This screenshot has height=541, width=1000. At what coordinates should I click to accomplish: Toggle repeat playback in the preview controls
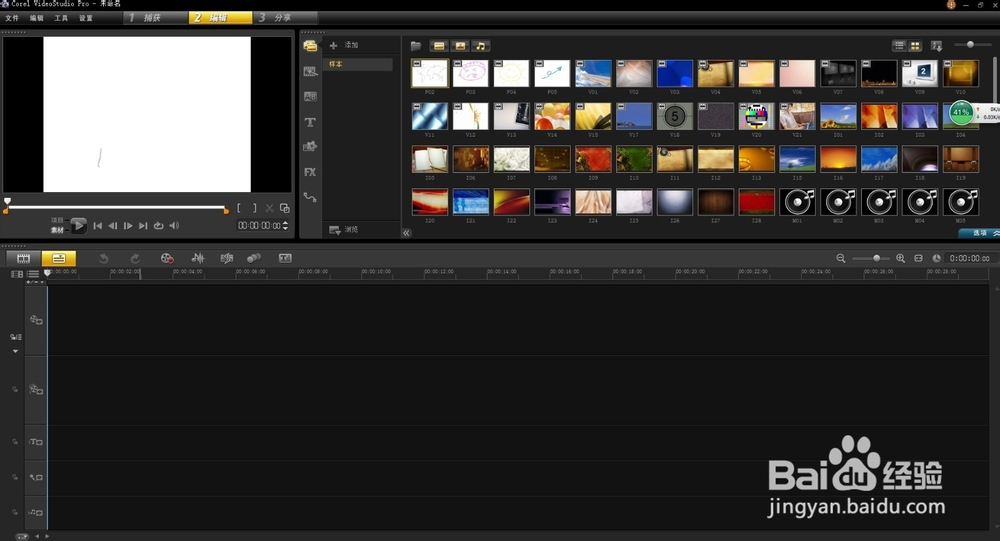(x=158, y=226)
